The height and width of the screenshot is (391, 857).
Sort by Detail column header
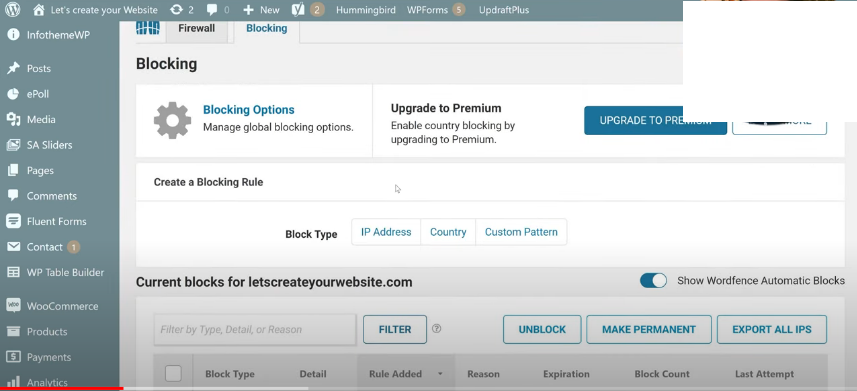pos(313,374)
